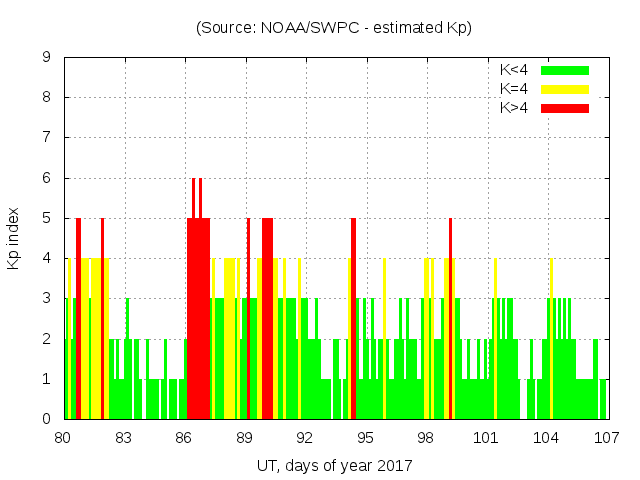Image resolution: width=640 pixels, height=480 pixels.
Task: Click the green K<4 legend swatch
Action: (565, 70)
